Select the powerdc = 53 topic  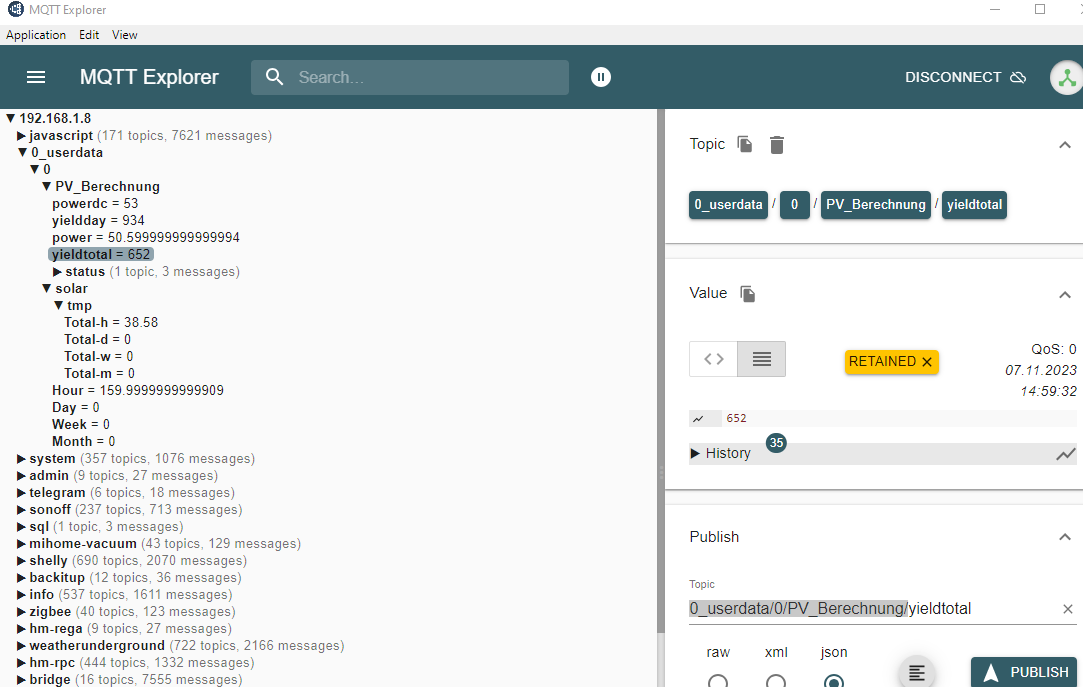coord(95,204)
